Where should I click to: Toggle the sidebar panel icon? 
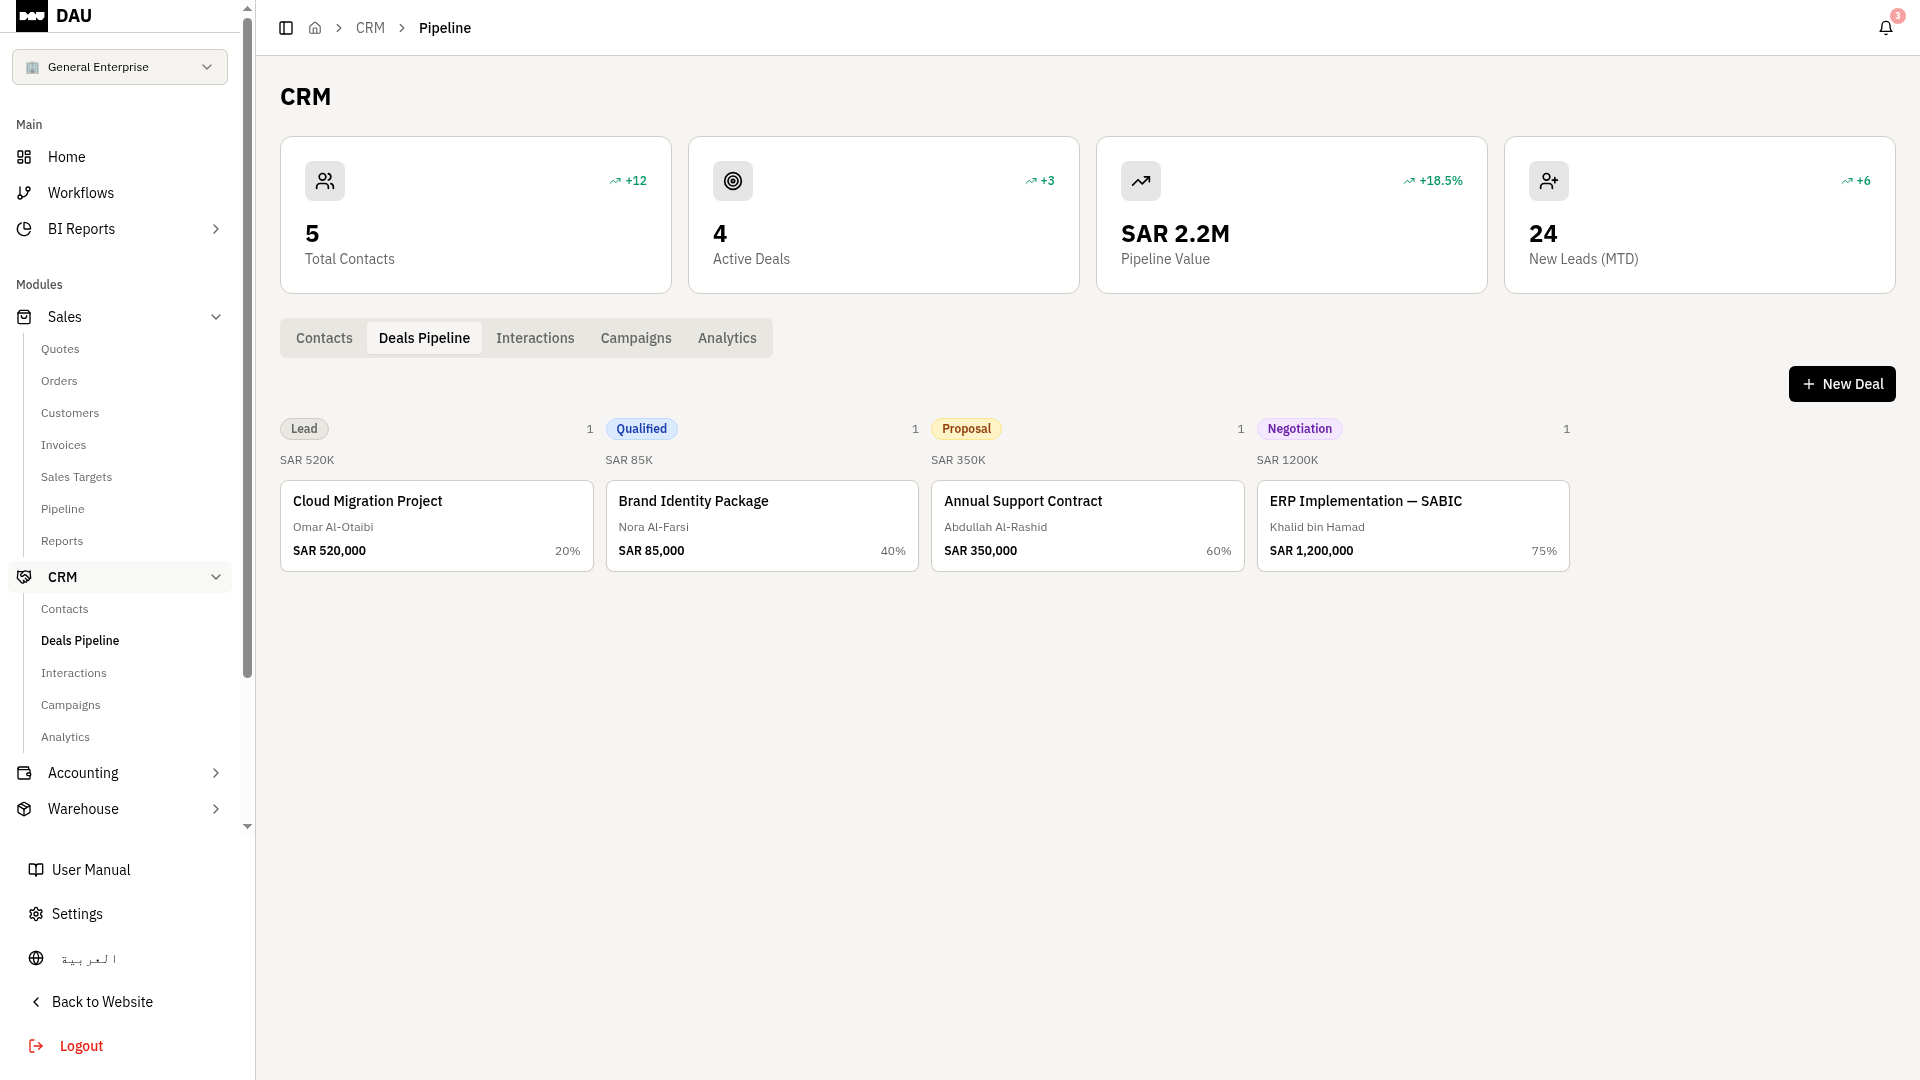286,28
